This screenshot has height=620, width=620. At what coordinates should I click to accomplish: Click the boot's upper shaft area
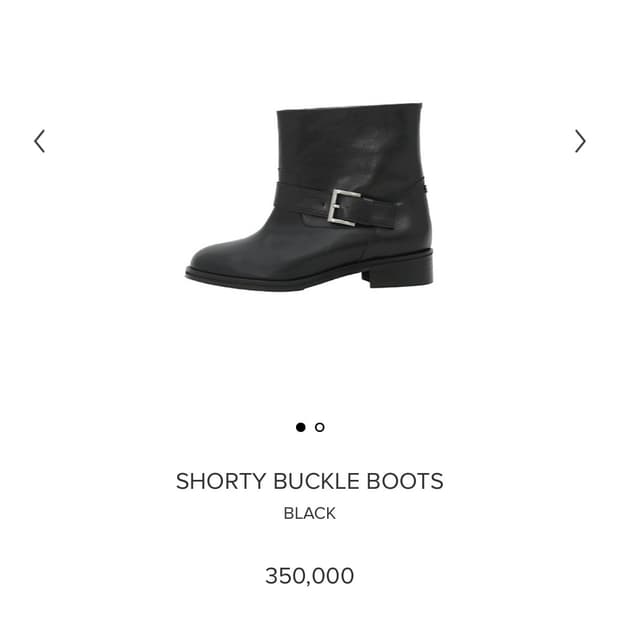pos(350,142)
